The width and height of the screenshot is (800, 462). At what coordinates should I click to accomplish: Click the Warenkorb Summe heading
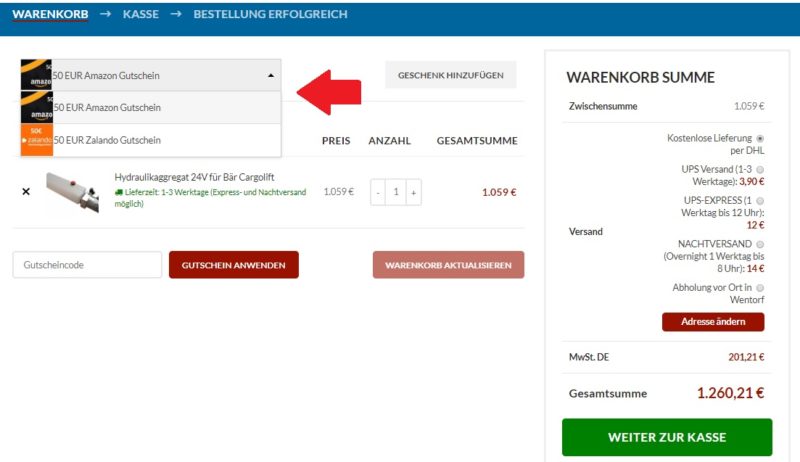click(x=641, y=78)
